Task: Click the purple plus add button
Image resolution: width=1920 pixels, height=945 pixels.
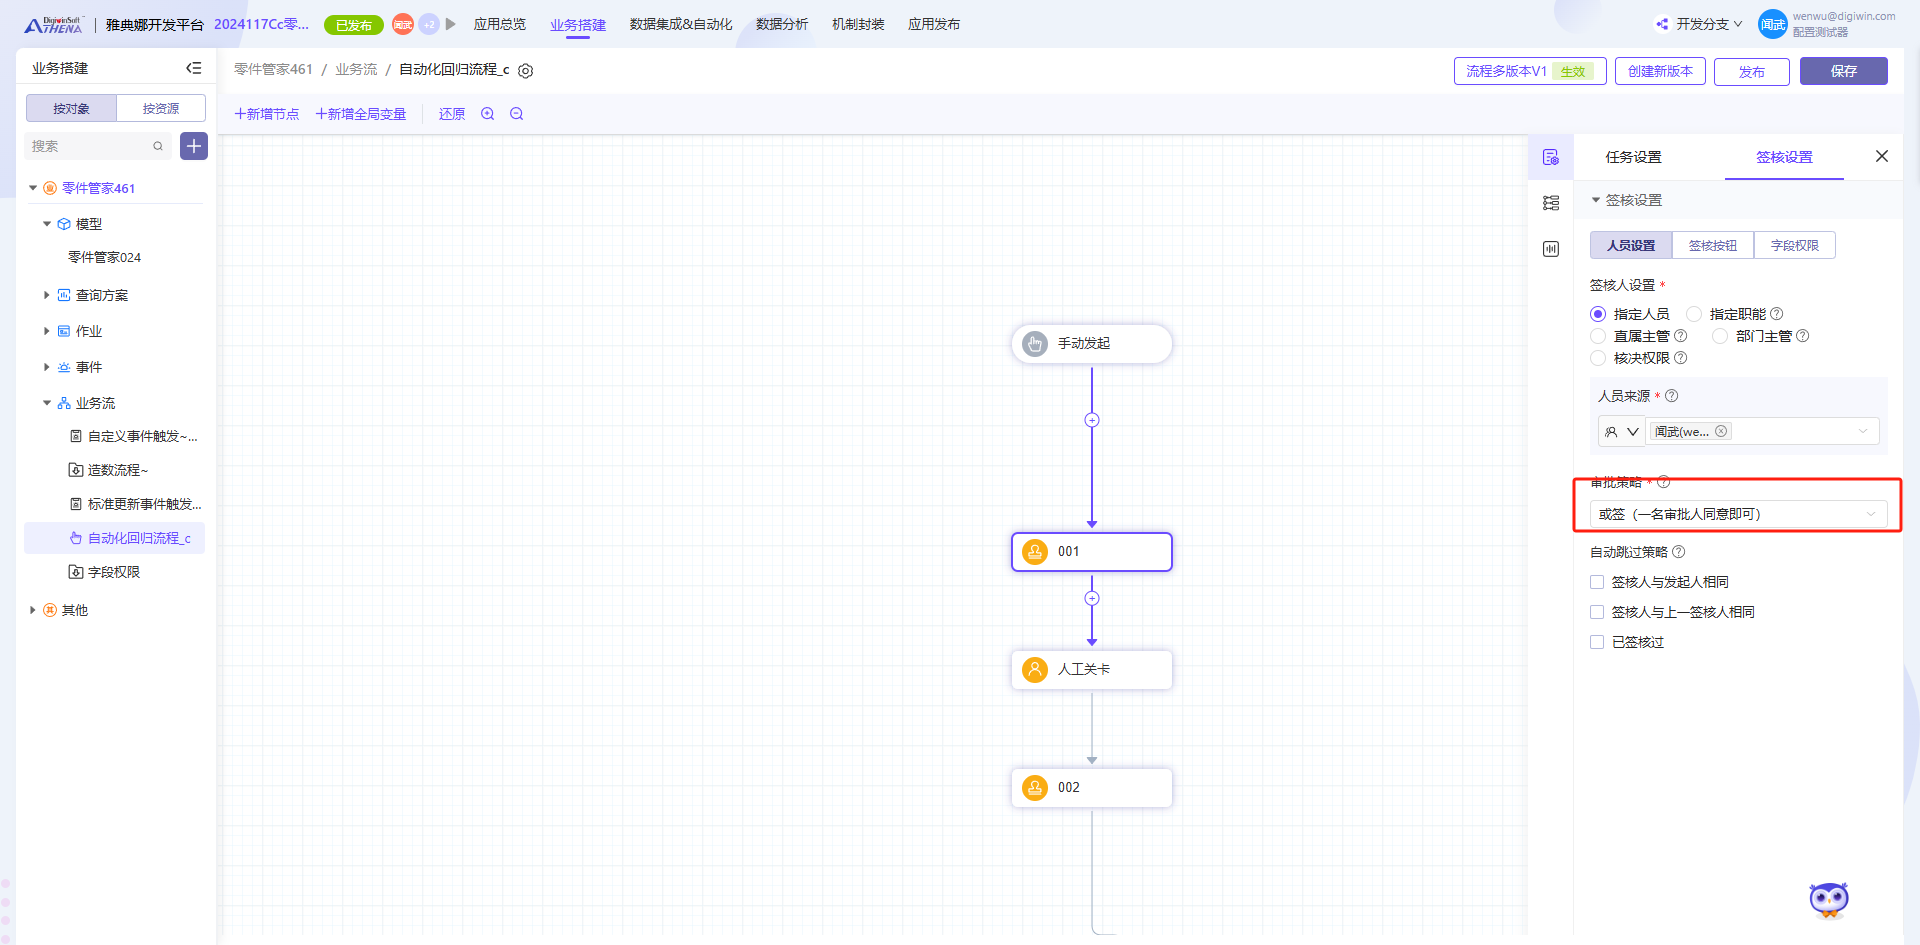Action: click(x=194, y=146)
